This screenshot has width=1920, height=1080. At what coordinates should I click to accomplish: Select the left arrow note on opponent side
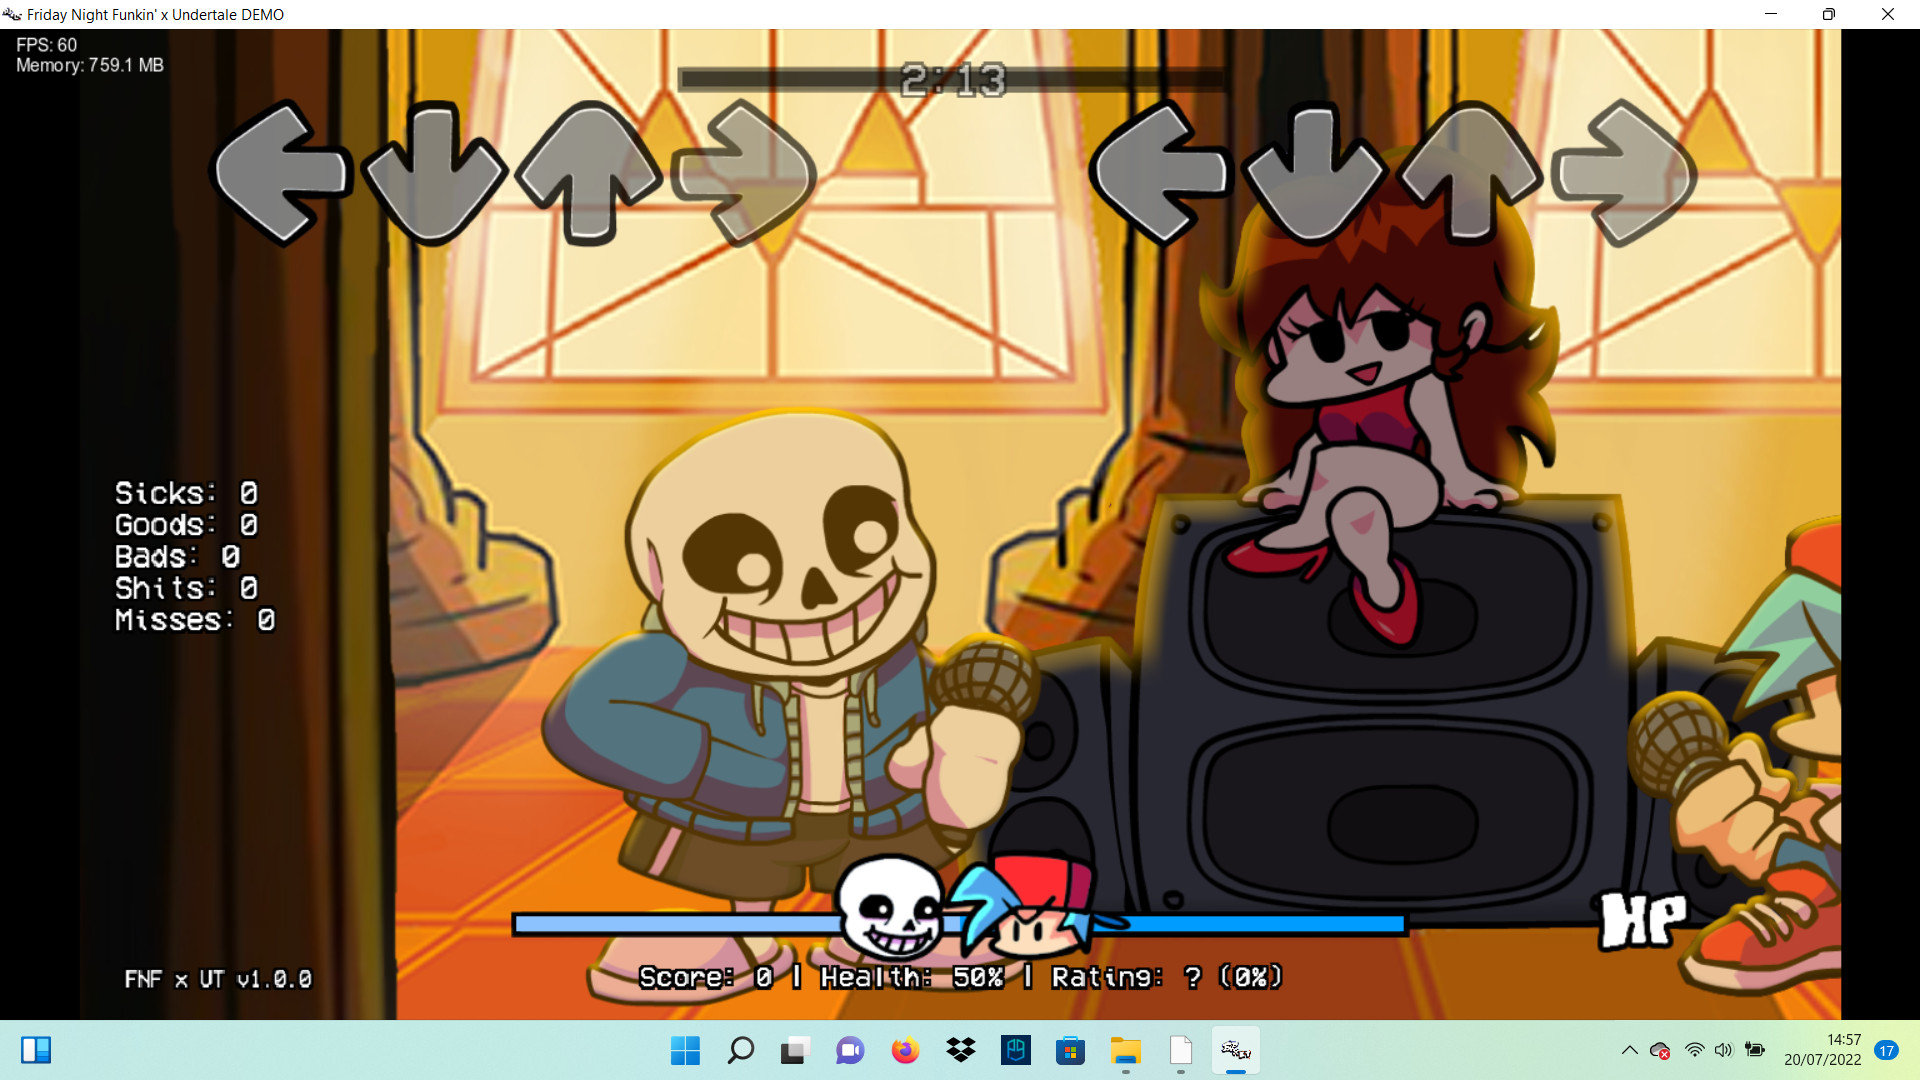283,170
